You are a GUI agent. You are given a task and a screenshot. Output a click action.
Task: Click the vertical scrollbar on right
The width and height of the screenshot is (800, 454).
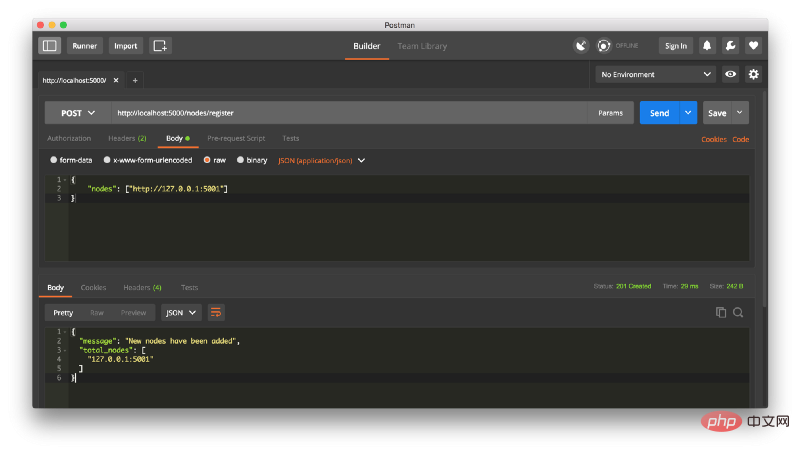pos(764,199)
